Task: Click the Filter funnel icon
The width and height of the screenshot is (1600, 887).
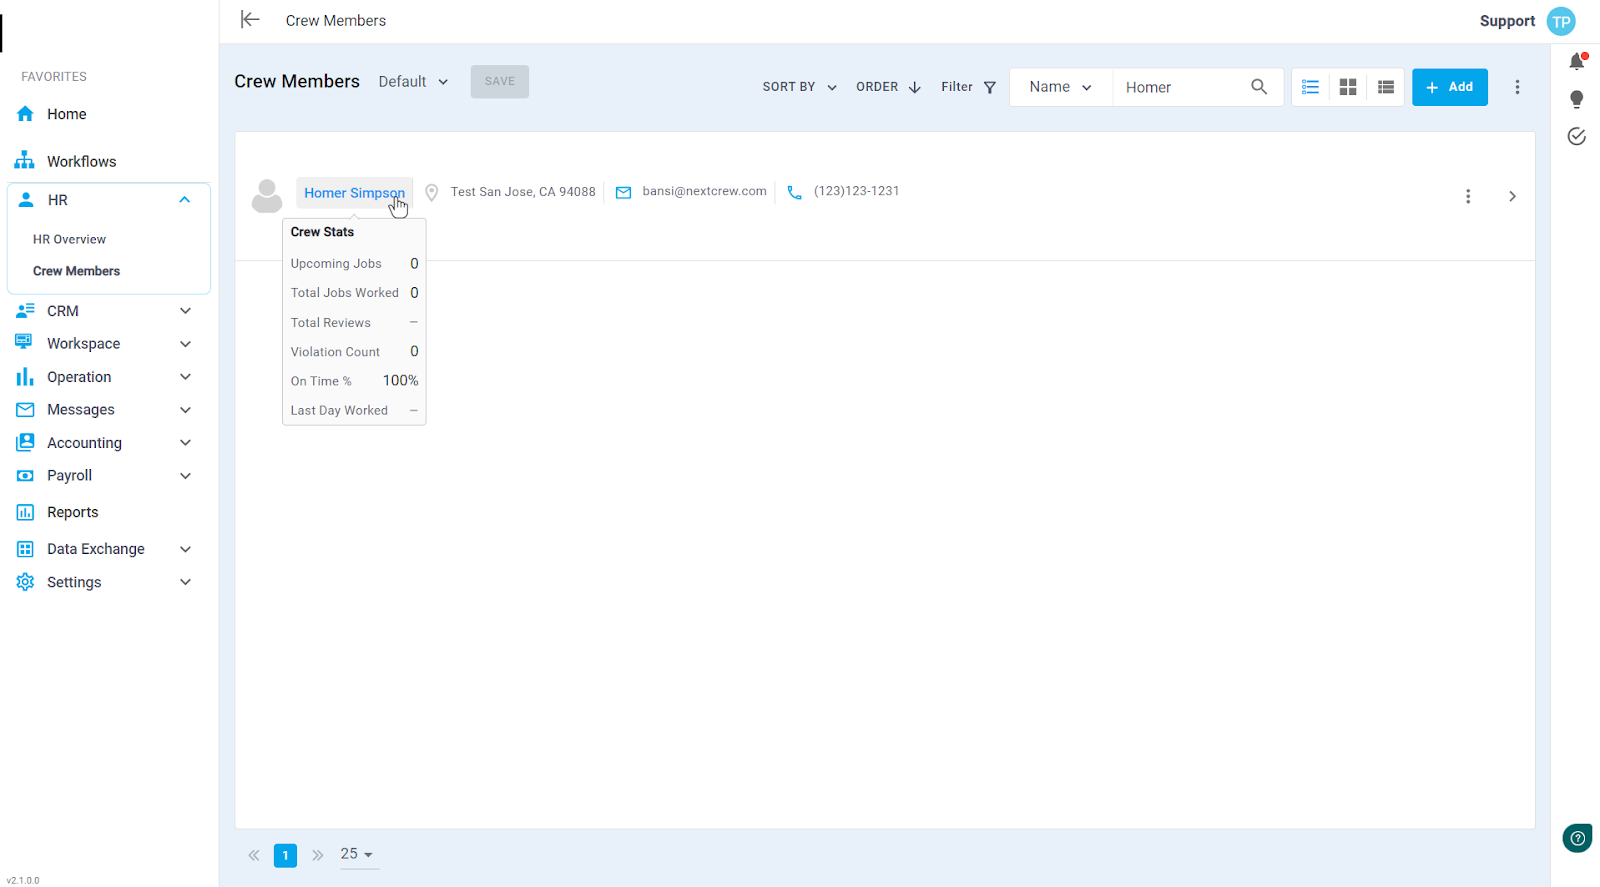Action: pyautogui.click(x=990, y=87)
